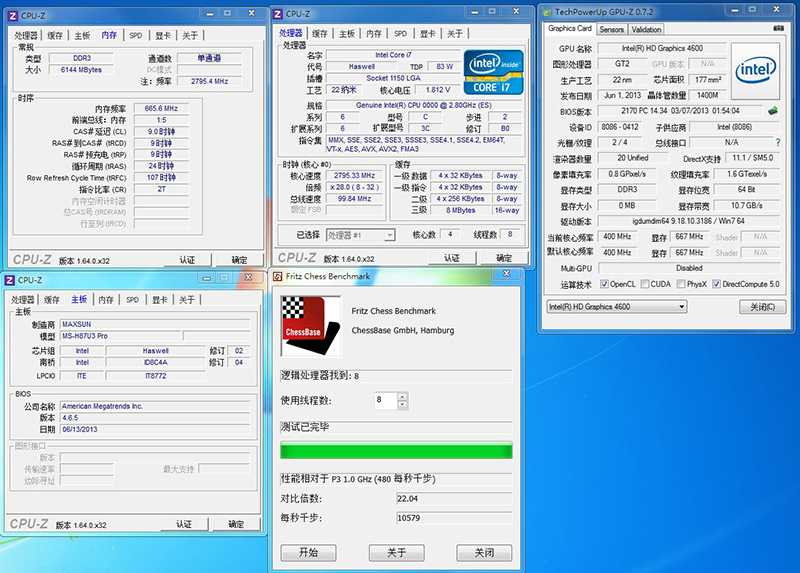This screenshot has height=573, width=800.
Task: Click the core speed value 2795.33 MHz
Action: [355, 175]
